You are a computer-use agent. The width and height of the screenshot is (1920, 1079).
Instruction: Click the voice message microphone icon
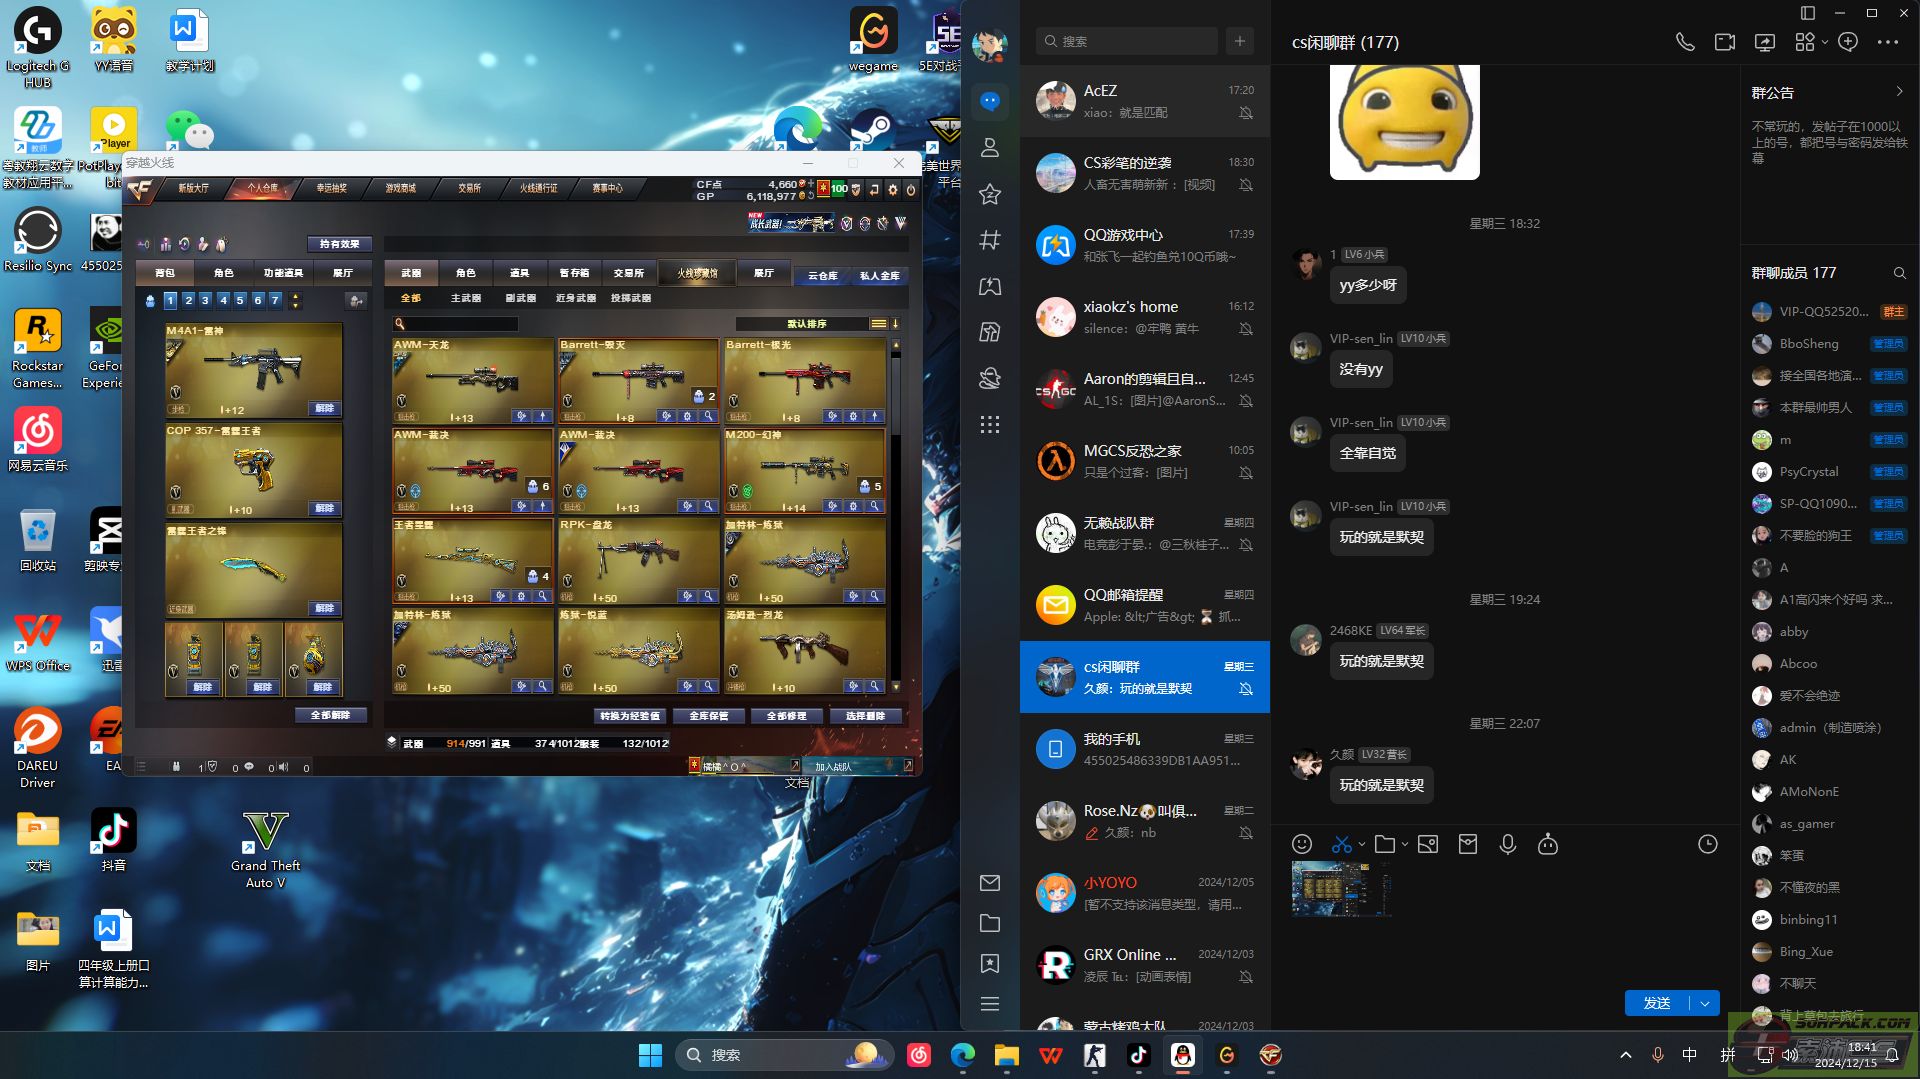pos(1507,844)
